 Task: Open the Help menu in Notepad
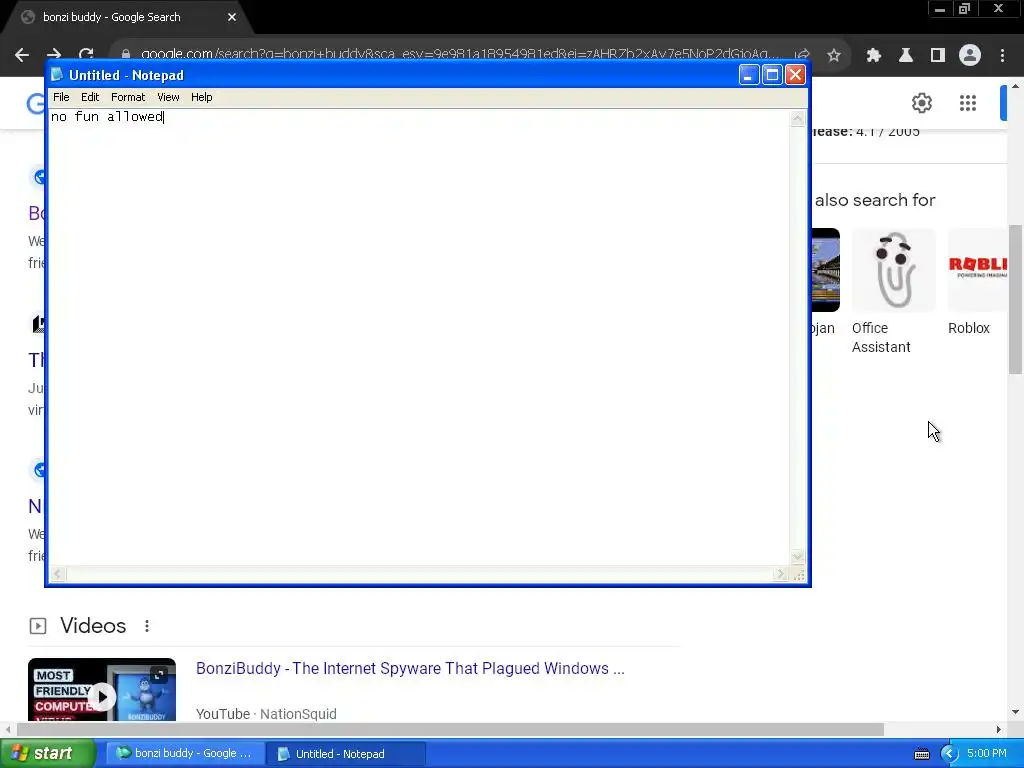click(201, 97)
